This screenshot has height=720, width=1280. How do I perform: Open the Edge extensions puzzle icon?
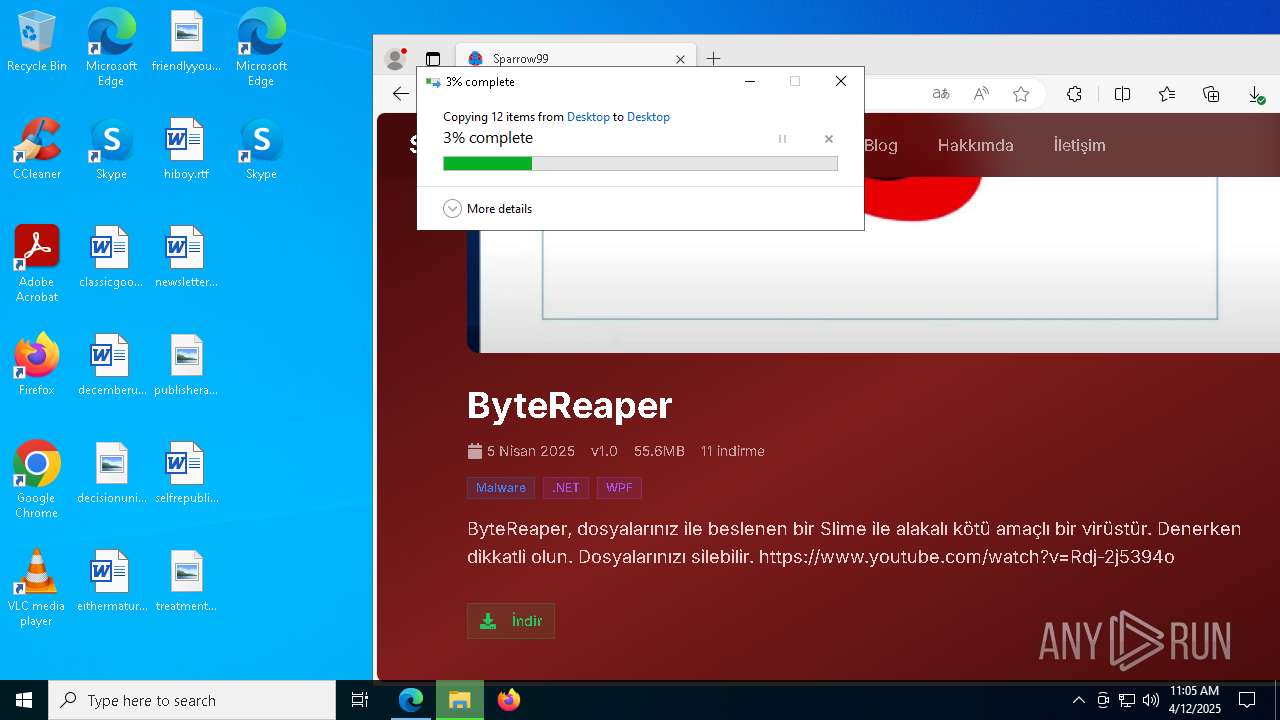click(1074, 94)
